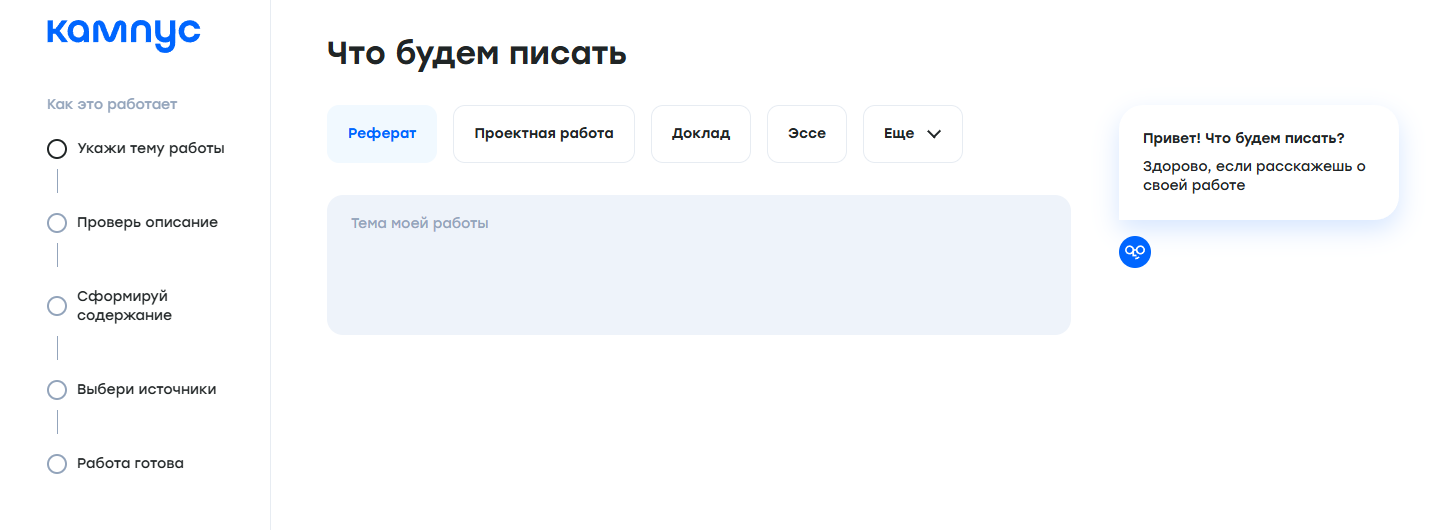Pick the Эссе option
1430x530 pixels.
coord(807,134)
